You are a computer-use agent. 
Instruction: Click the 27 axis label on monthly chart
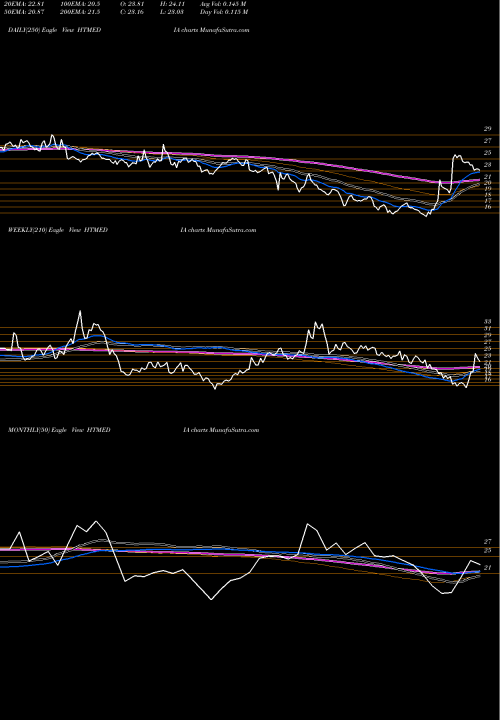(x=487, y=542)
